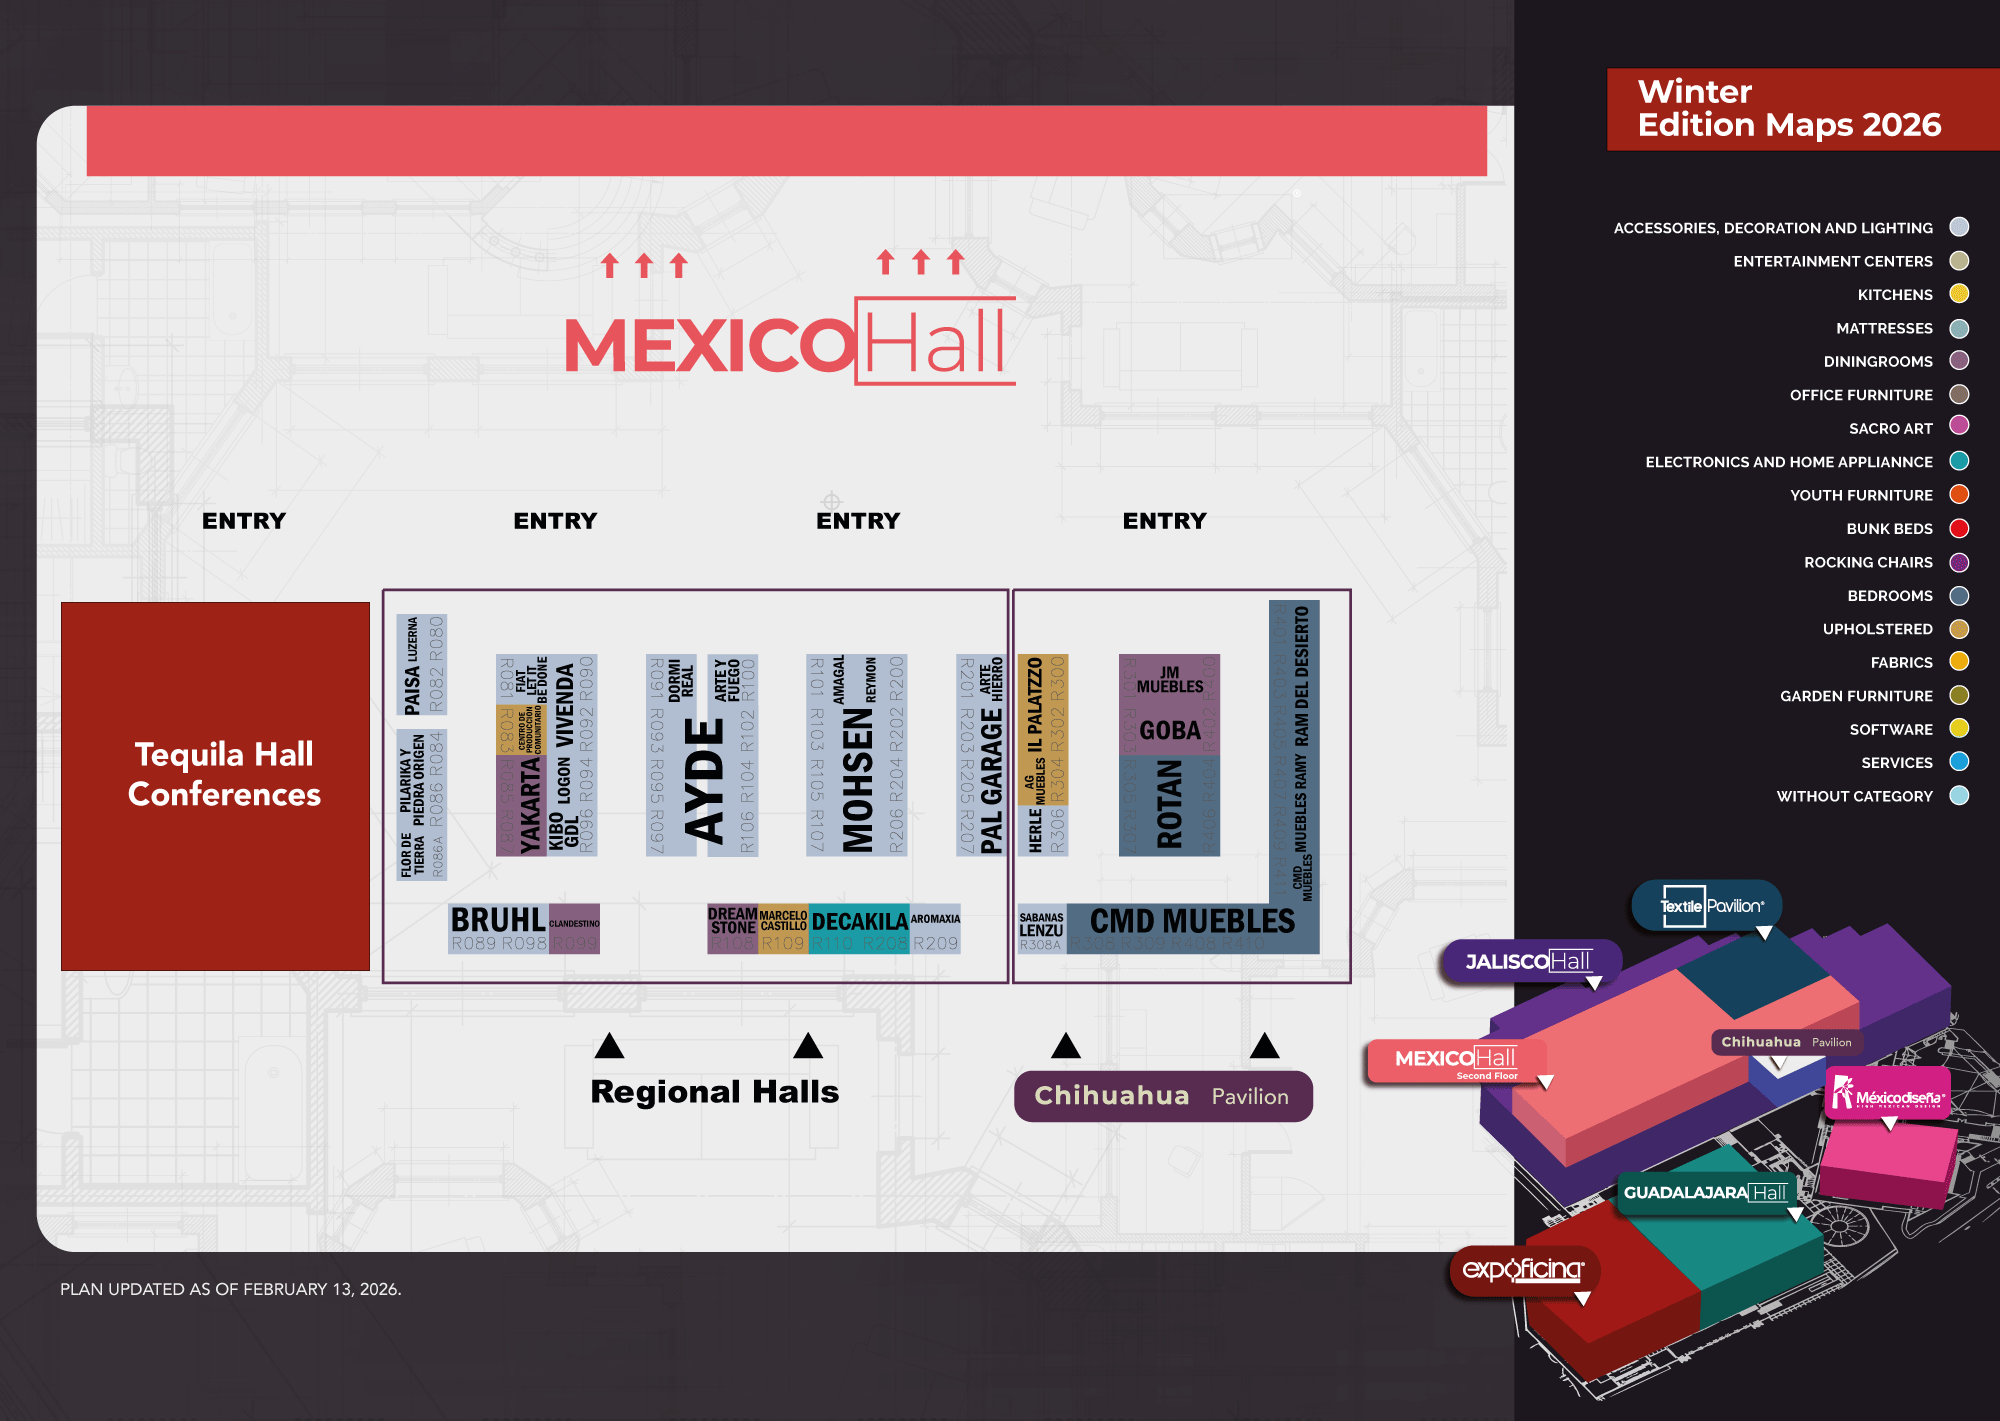Viewport: 2000px width, 1421px height.
Task: Select the GUADALAJARA Hall map label
Action: pyautogui.click(x=1705, y=1192)
